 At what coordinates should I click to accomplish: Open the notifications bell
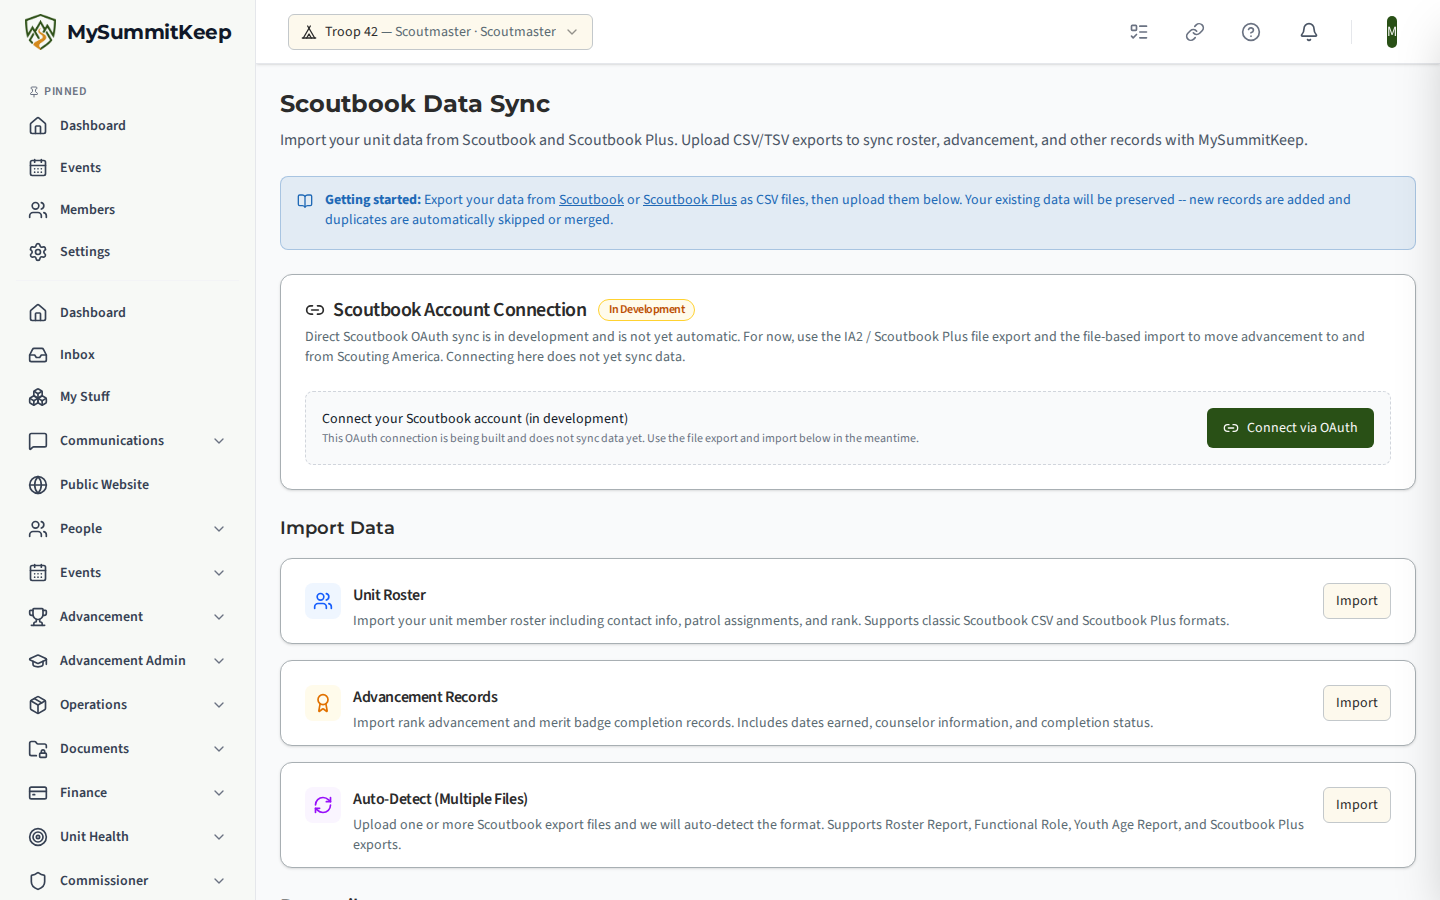point(1309,32)
